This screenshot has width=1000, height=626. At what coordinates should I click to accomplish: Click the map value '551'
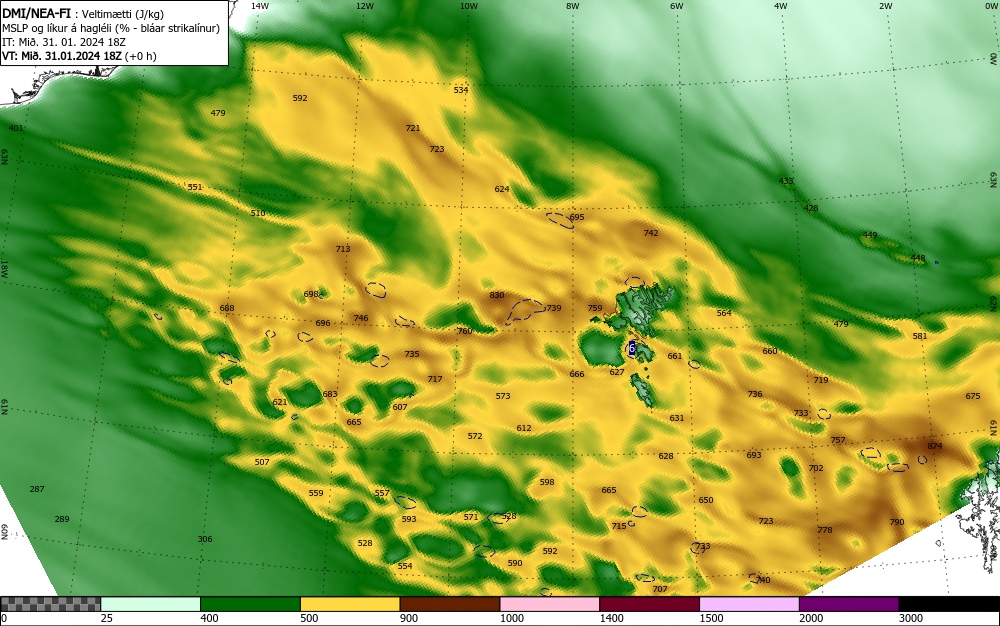(195, 187)
